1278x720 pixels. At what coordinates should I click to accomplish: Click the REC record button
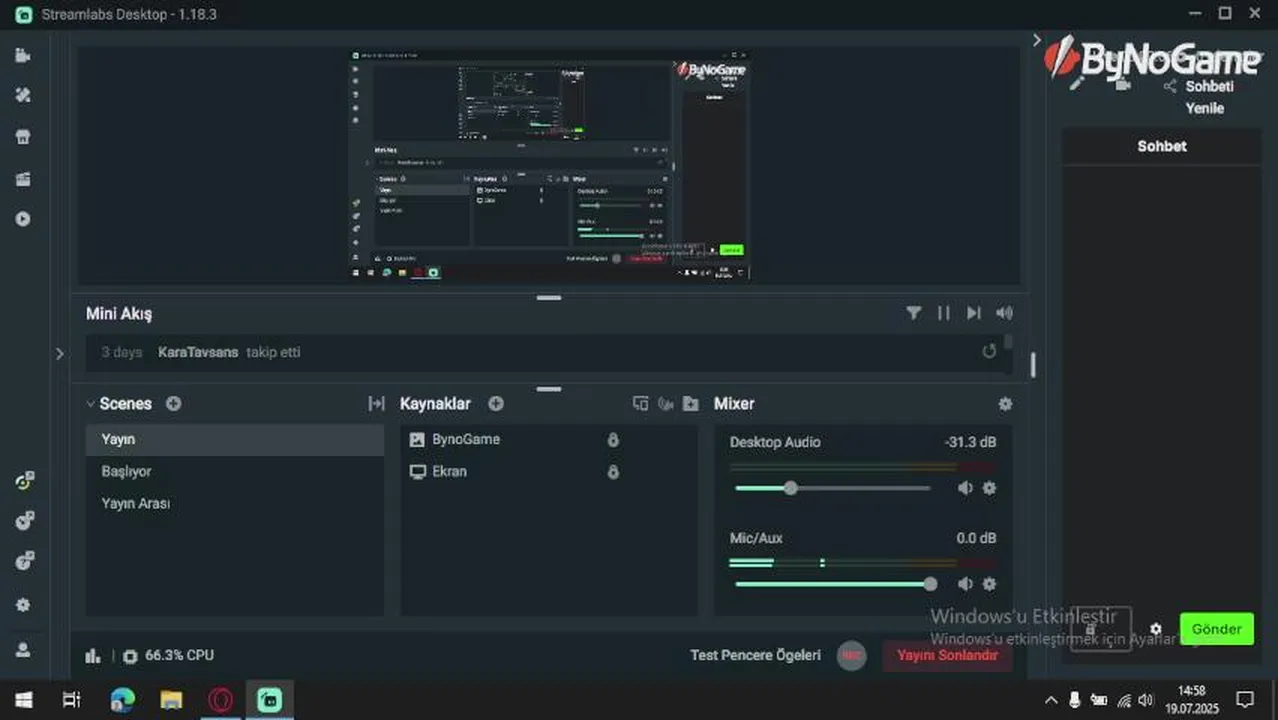(x=851, y=655)
